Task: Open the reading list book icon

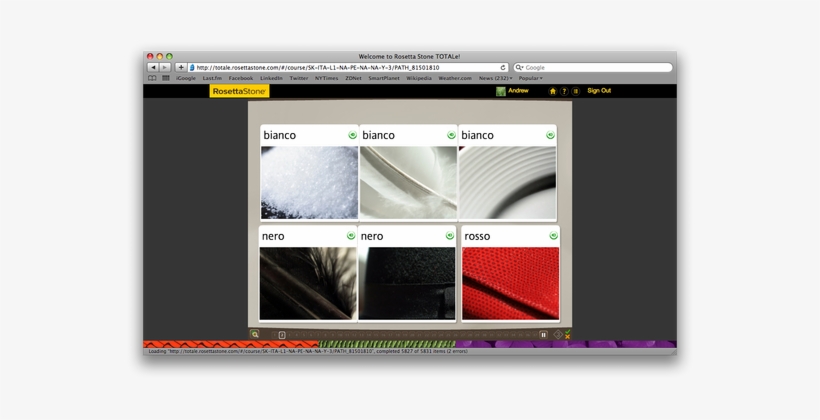Action: [x=152, y=78]
